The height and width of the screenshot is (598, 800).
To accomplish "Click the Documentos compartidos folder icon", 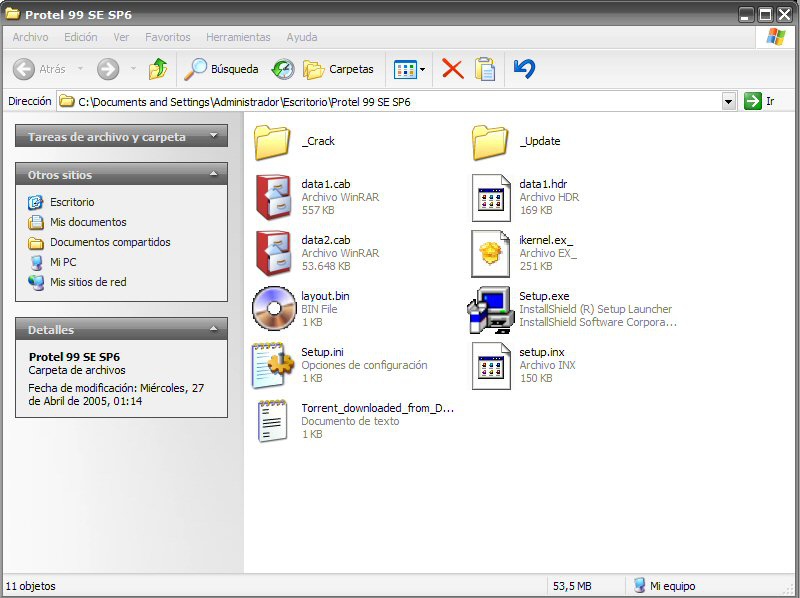I will (x=36, y=243).
